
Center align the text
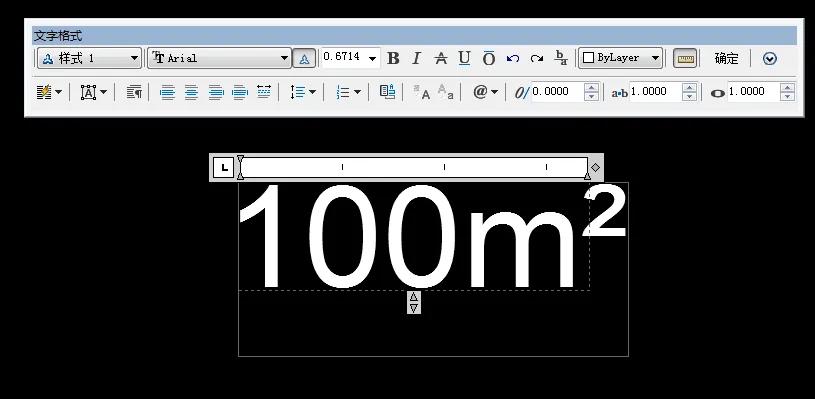pyautogui.click(x=191, y=92)
